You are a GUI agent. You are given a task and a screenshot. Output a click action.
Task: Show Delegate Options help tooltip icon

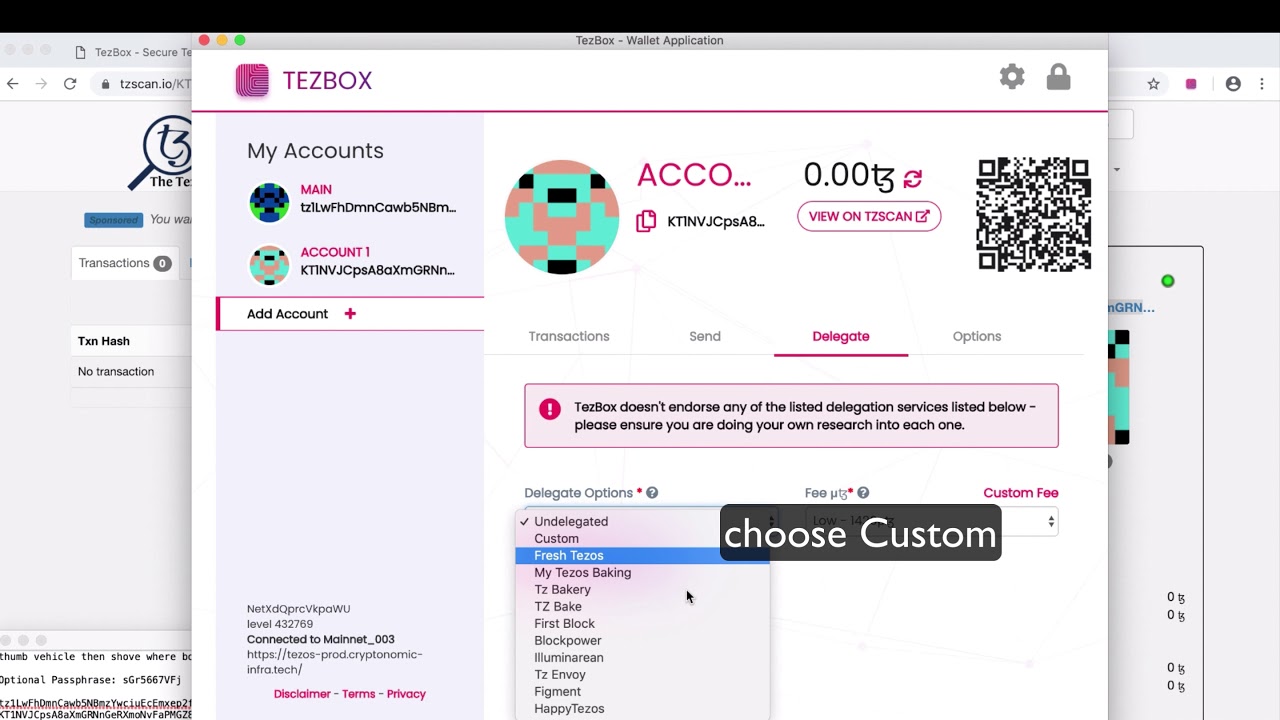(x=652, y=493)
